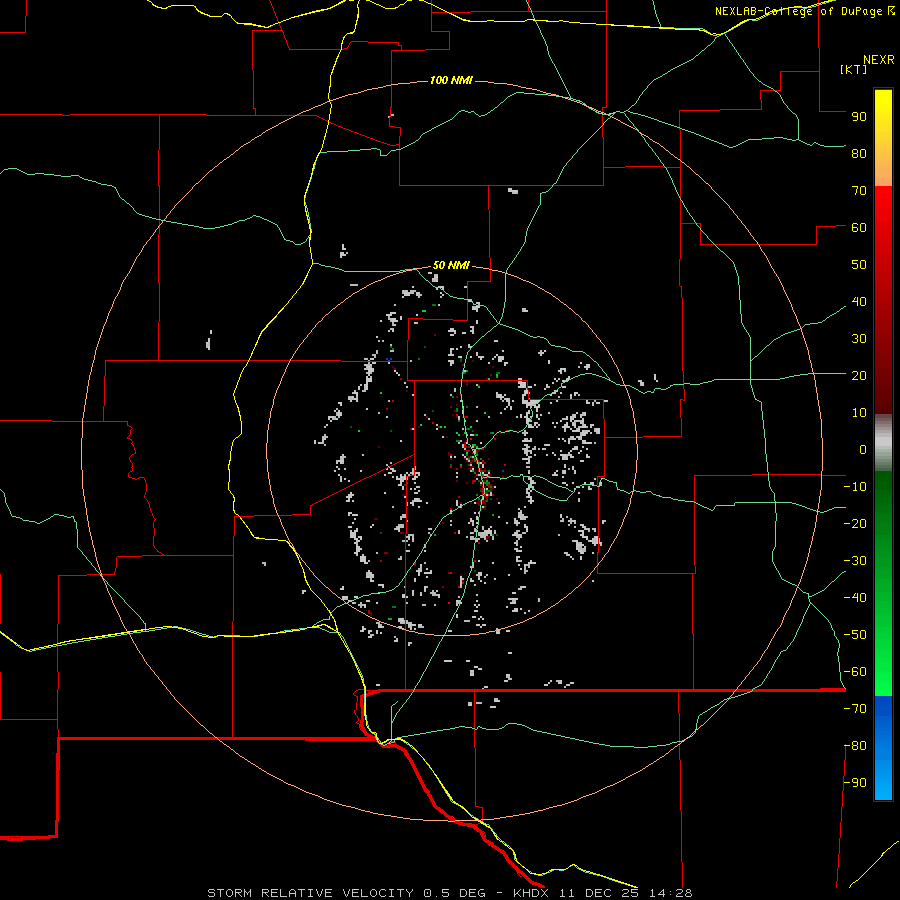This screenshot has height=900, width=900.
Task: Click the 40 value on the velocity scale
Action: tap(859, 301)
